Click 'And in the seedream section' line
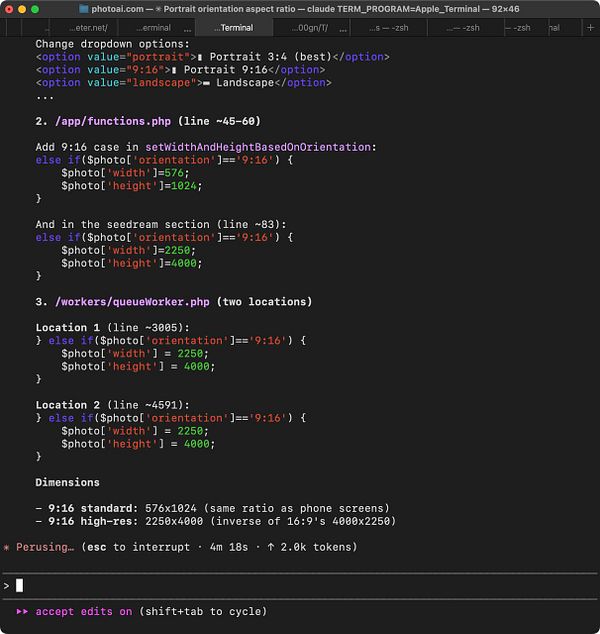Screen dimensions: 600x634 coord(161,224)
